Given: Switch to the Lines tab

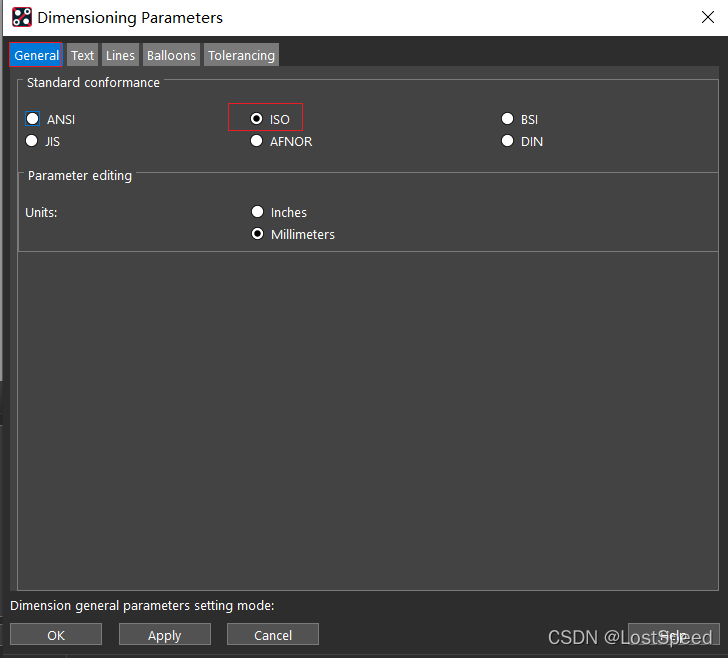Looking at the screenshot, I should pyautogui.click(x=120, y=55).
